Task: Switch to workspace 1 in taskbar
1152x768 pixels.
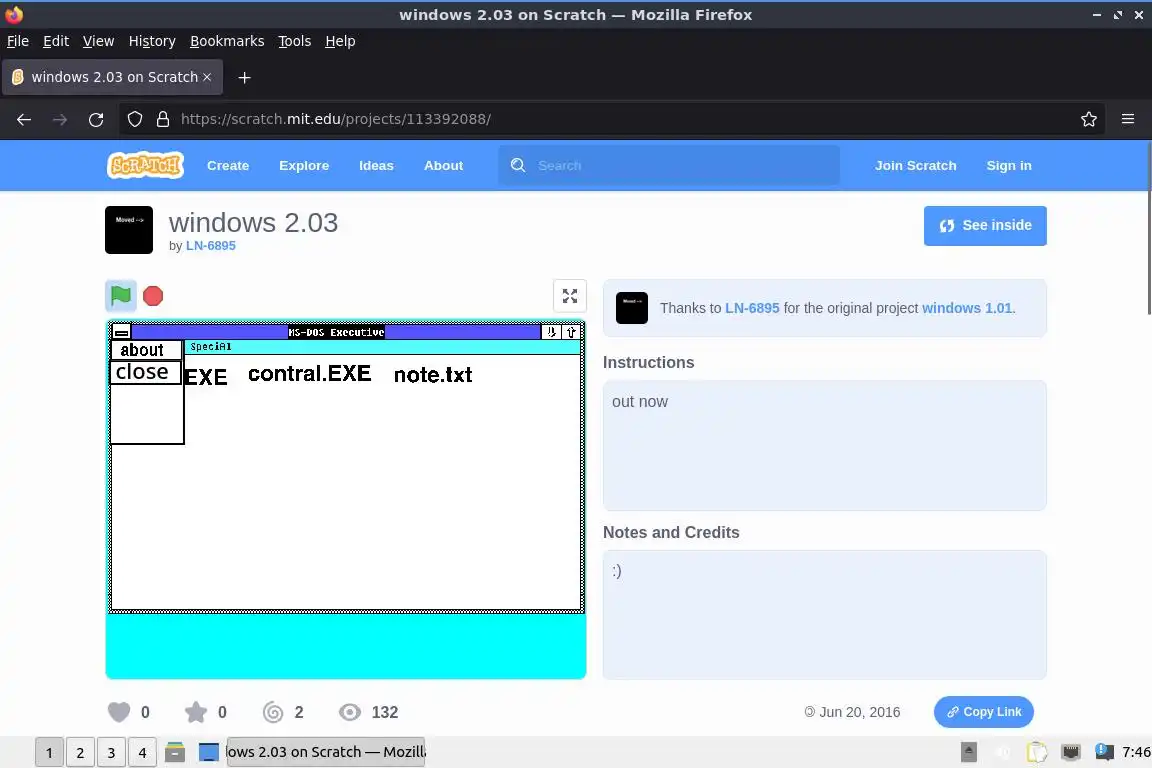Action: [49, 753]
